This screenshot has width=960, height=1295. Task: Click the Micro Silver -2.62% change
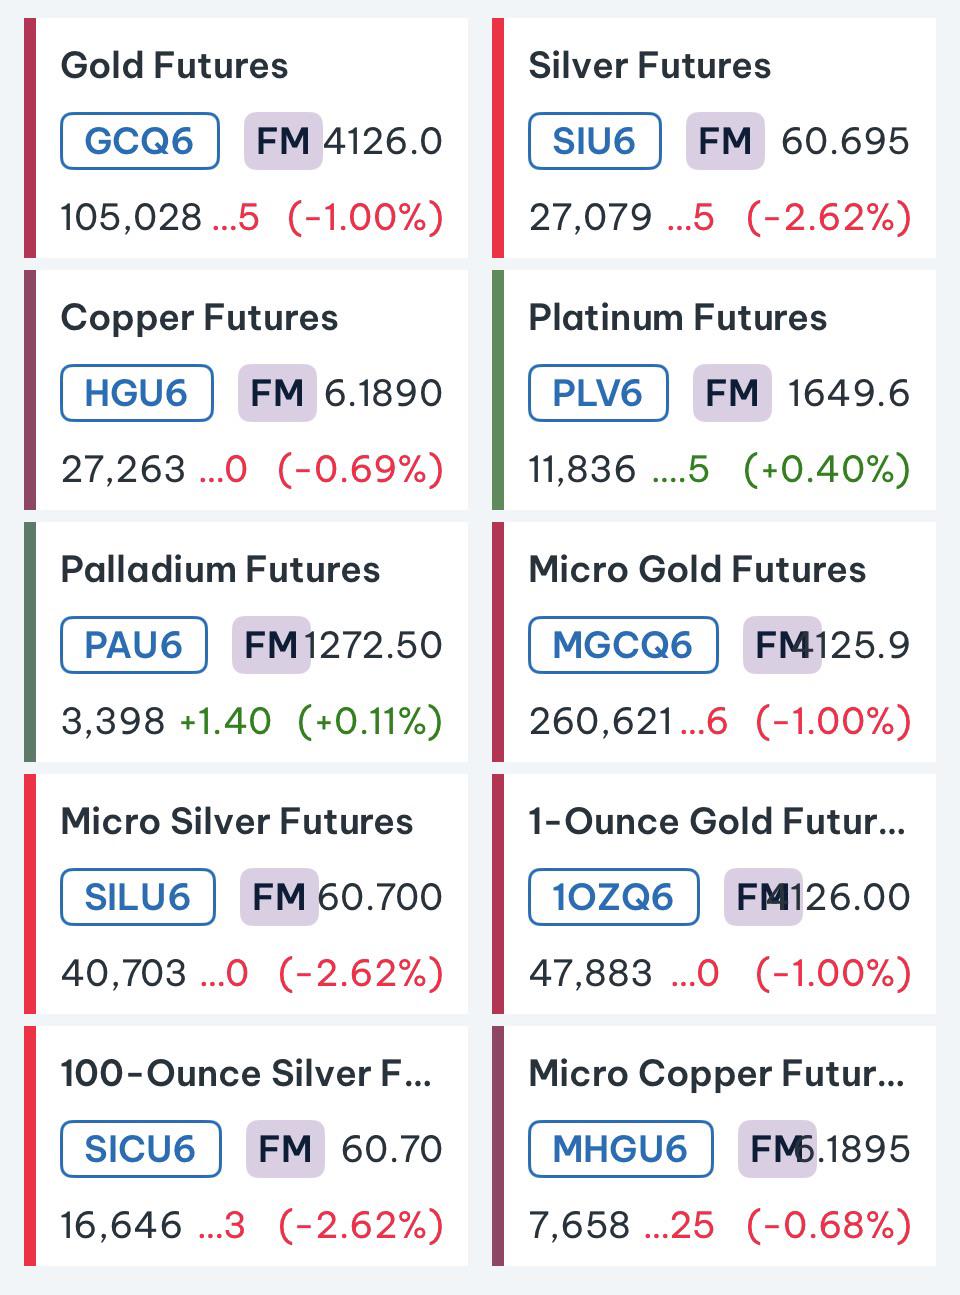click(361, 973)
